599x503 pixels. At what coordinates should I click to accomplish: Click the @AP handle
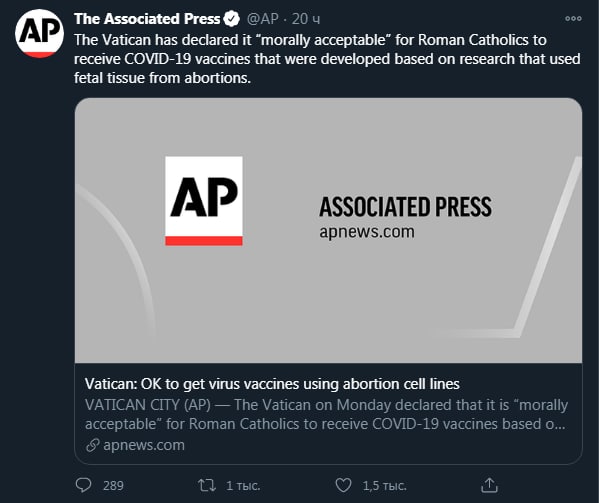click(262, 19)
